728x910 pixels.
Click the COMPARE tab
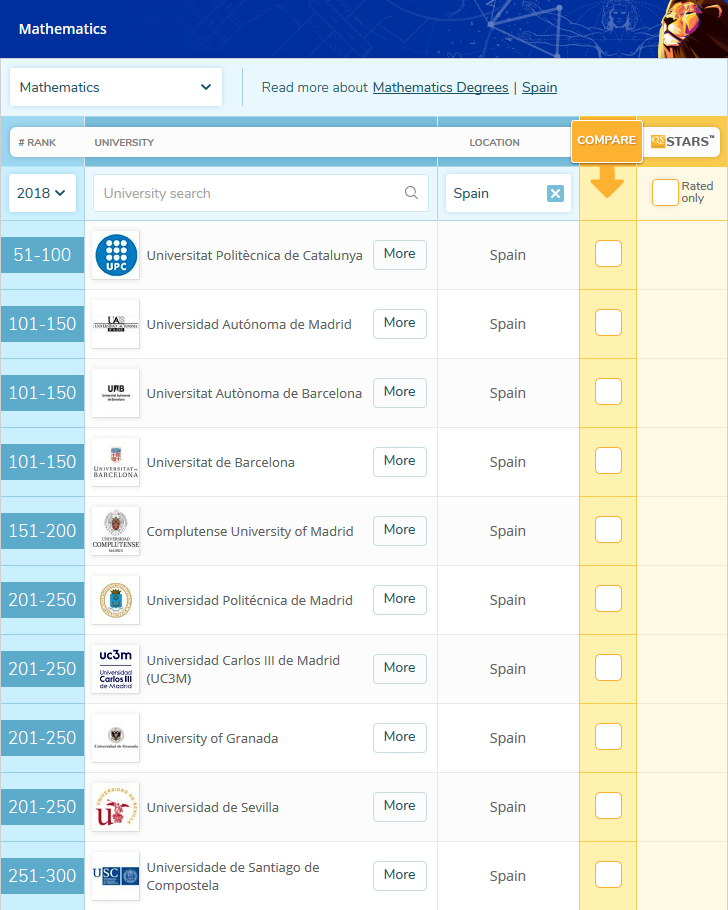[x=607, y=140]
